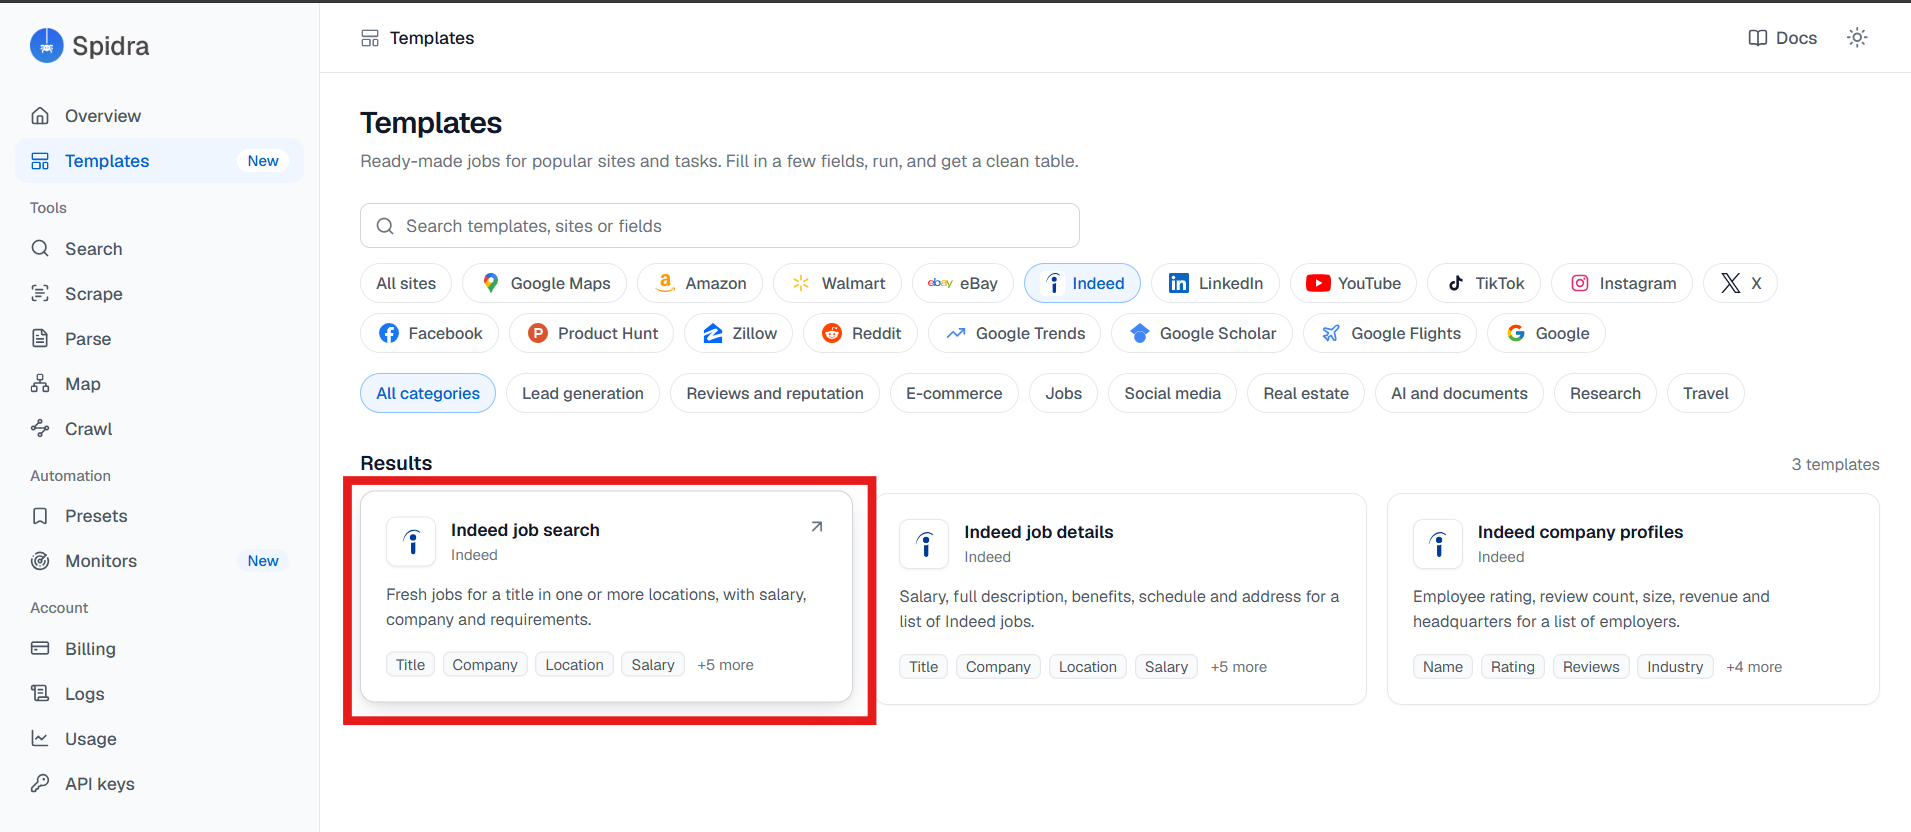Open API keys icon in sidebar
Viewport: 1911px width, 832px height.
(x=40, y=784)
